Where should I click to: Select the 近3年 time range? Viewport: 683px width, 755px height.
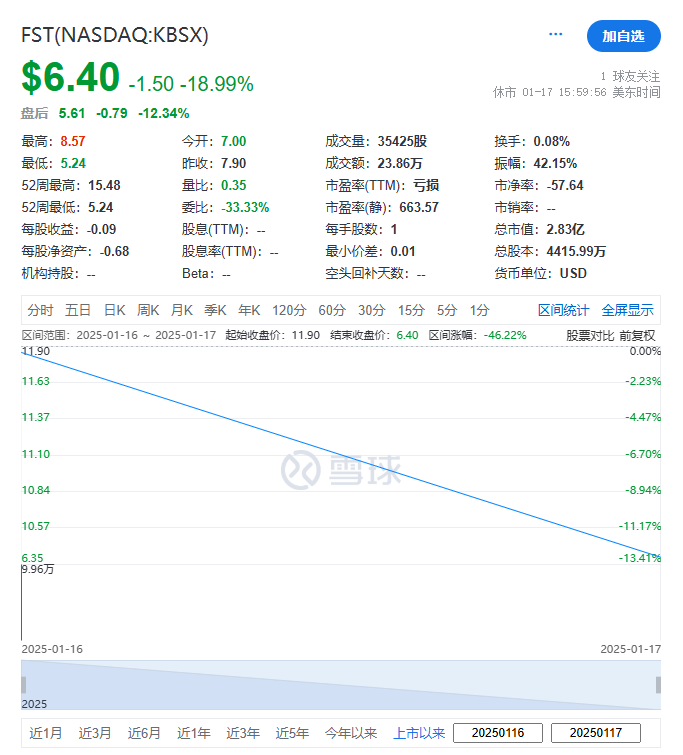coord(243,733)
